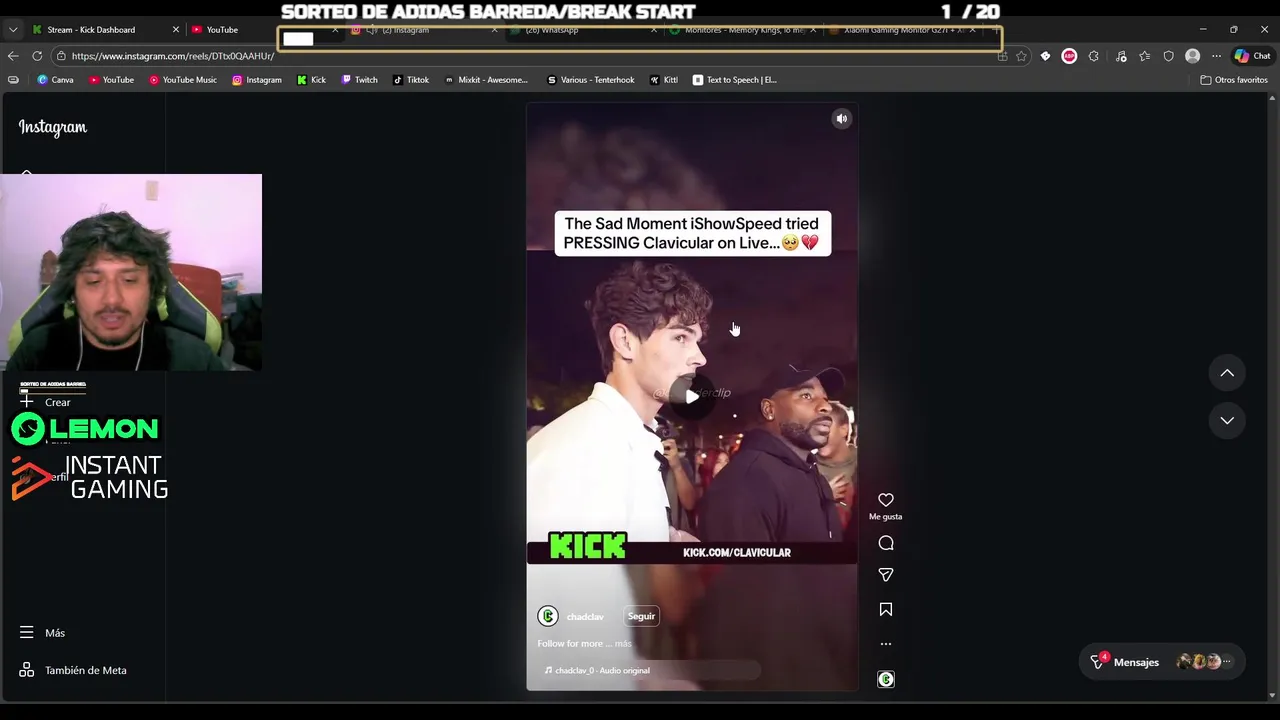Image resolution: width=1280 pixels, height=720 pixels.
Task: Go to the next reel with down chevron
Action: tap(1227, 420)
